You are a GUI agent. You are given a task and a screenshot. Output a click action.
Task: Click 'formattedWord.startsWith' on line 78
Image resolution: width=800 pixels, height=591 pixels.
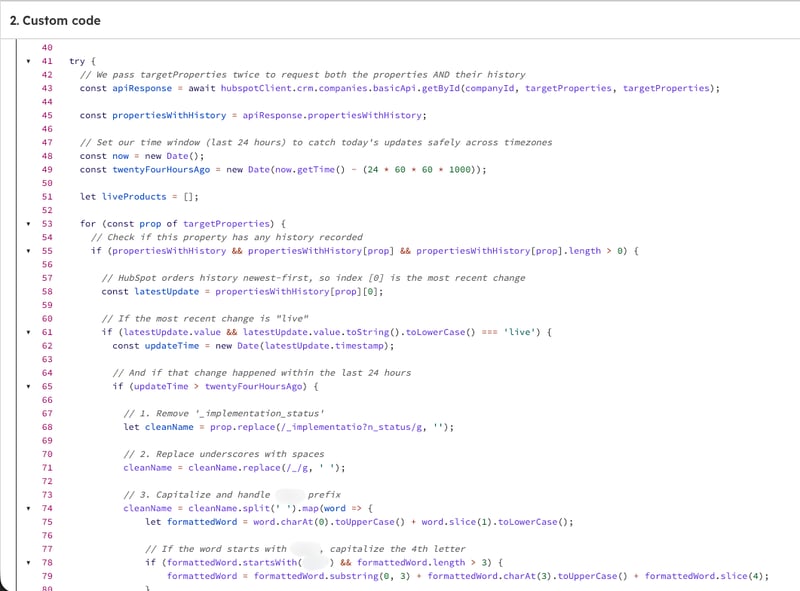pos(232,562)
